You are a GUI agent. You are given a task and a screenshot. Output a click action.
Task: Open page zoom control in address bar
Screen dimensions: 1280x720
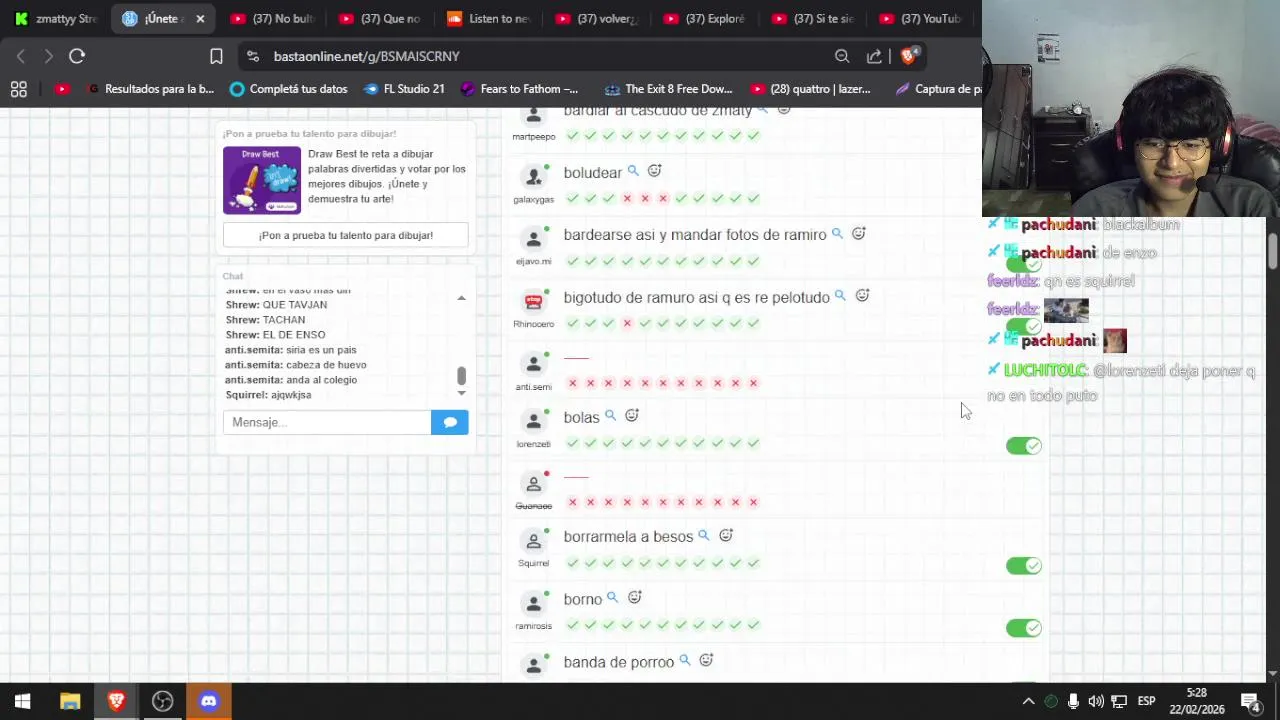pyautogui.click(x=842, y=56)
